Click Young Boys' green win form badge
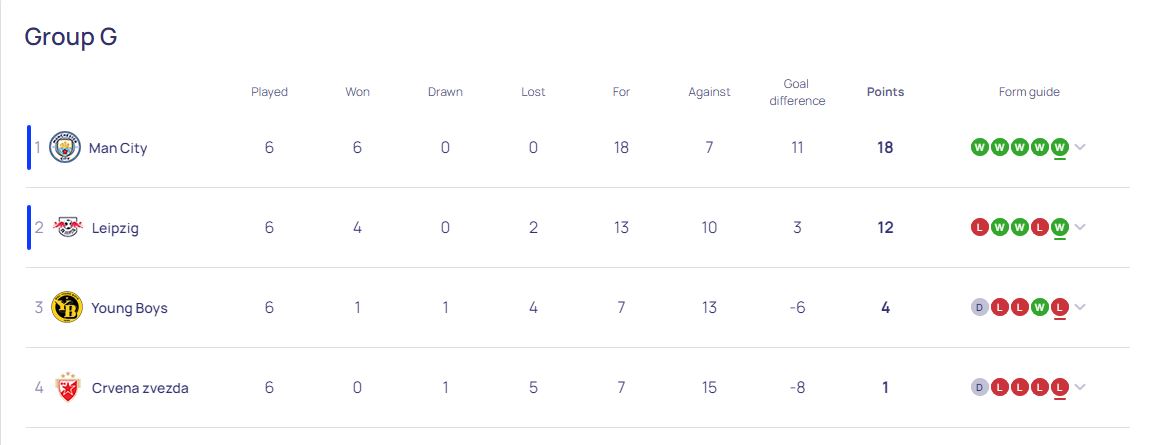1151x445 pixels. coord(1040,308)
